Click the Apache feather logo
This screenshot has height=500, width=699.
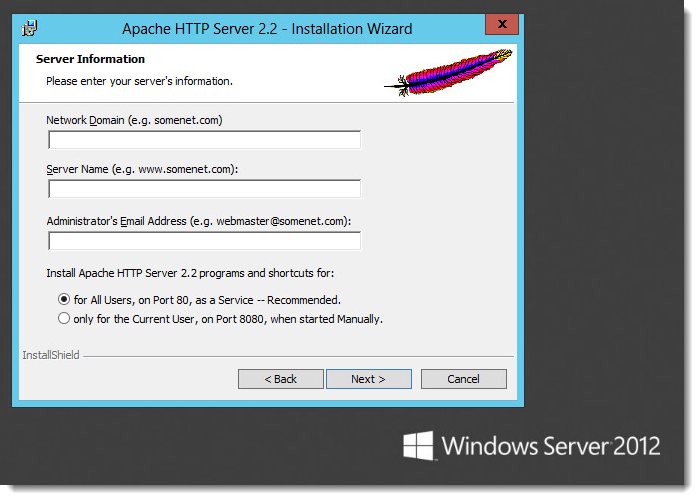click(448, 72)
